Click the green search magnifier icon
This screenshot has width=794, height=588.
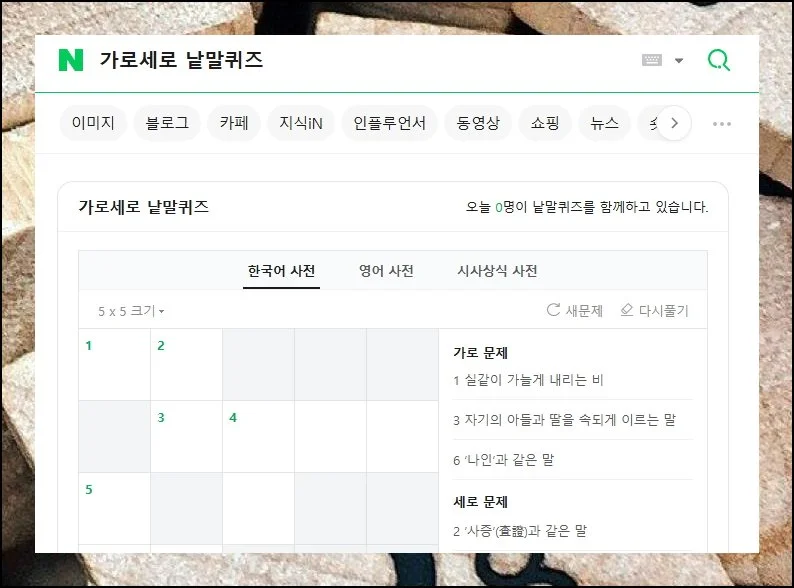coord(718,60)
